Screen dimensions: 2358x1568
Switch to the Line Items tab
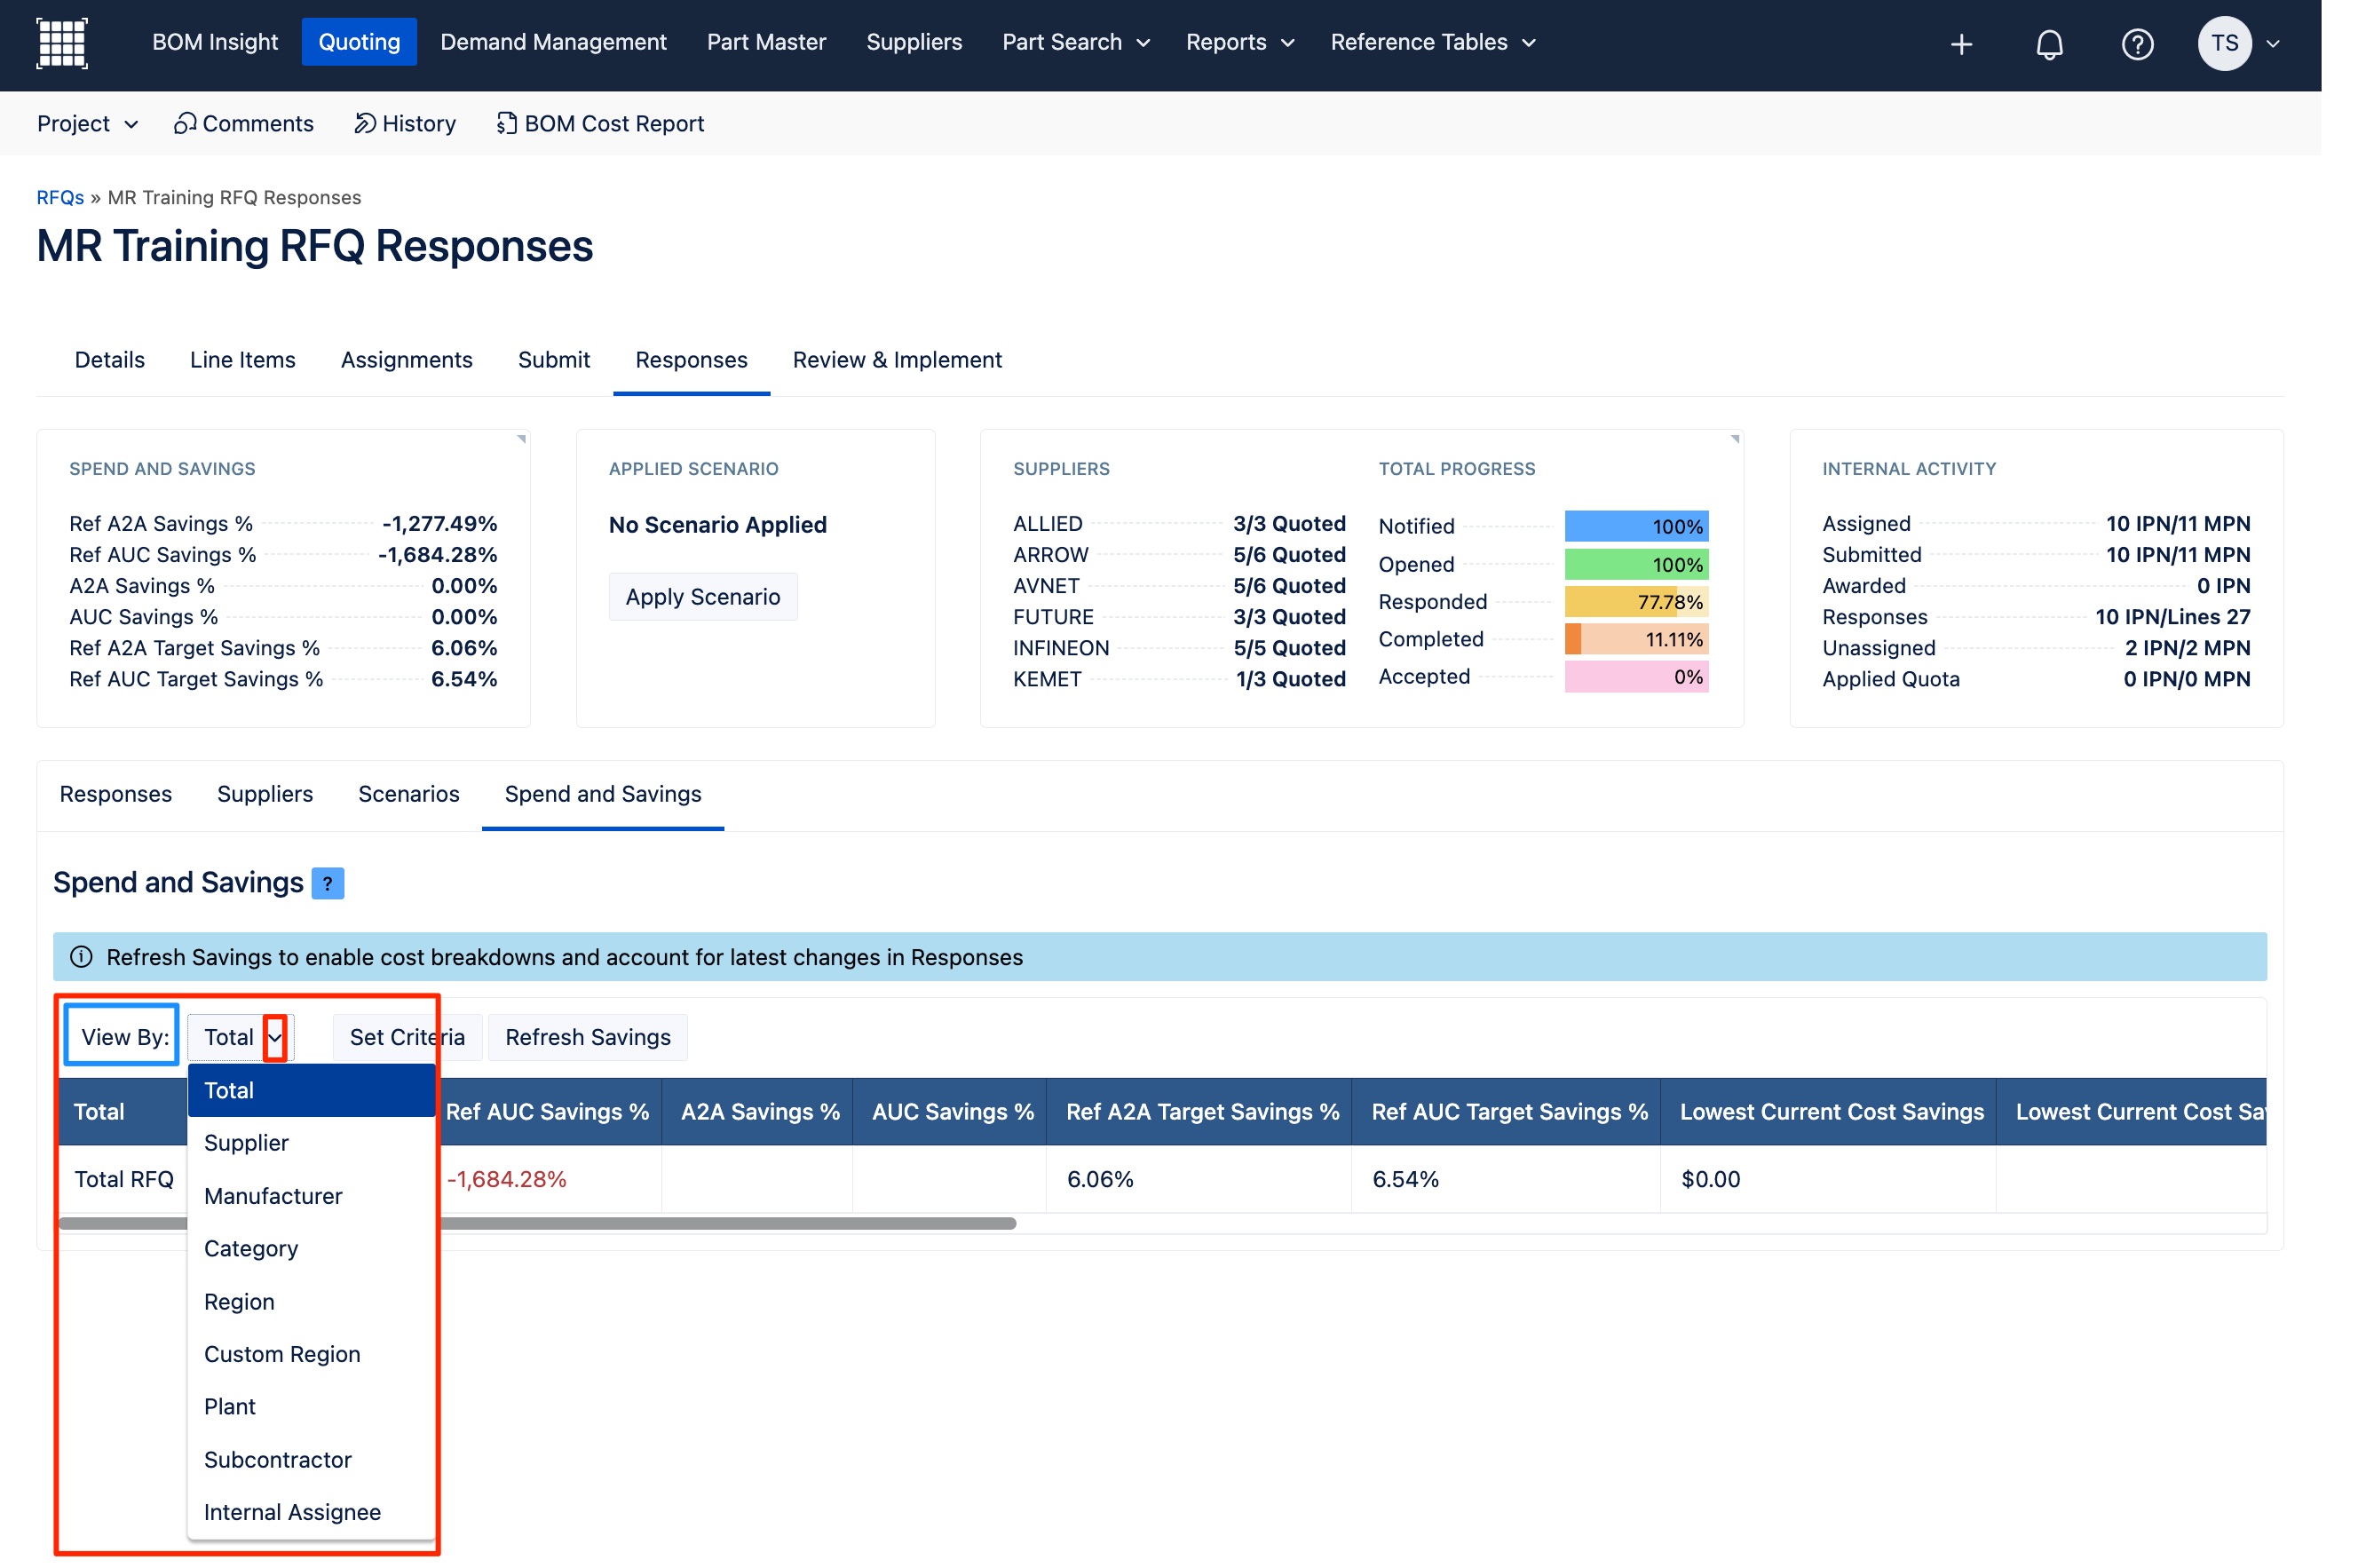coord(243,360)
